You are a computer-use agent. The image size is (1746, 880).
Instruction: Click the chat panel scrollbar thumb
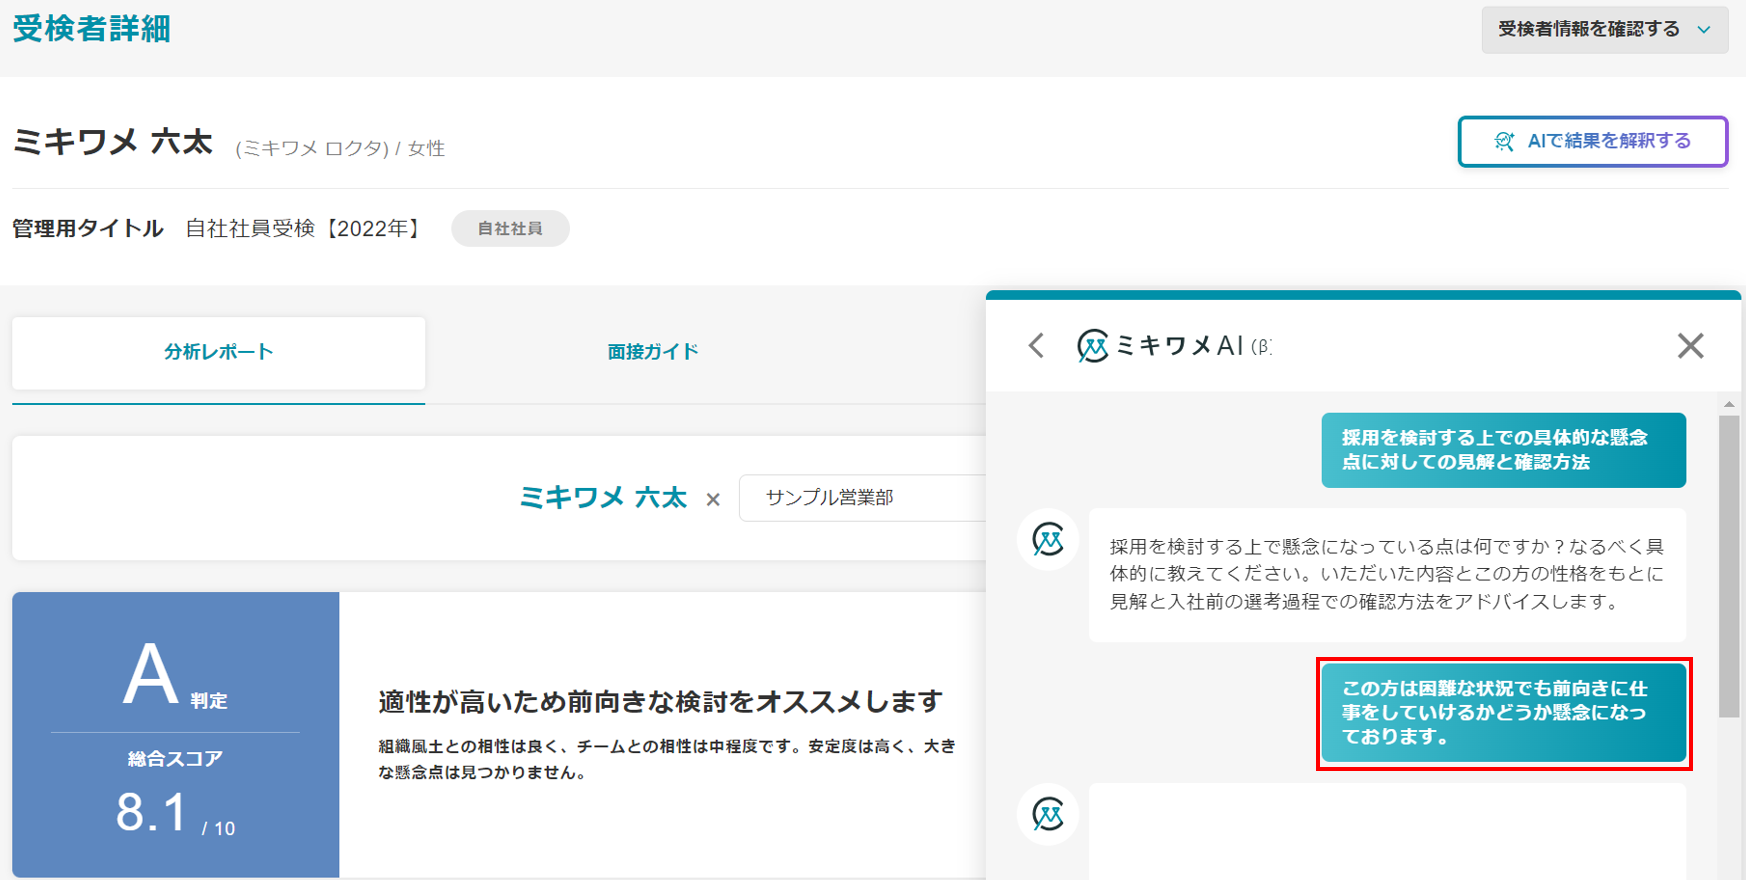point(1729,565)
